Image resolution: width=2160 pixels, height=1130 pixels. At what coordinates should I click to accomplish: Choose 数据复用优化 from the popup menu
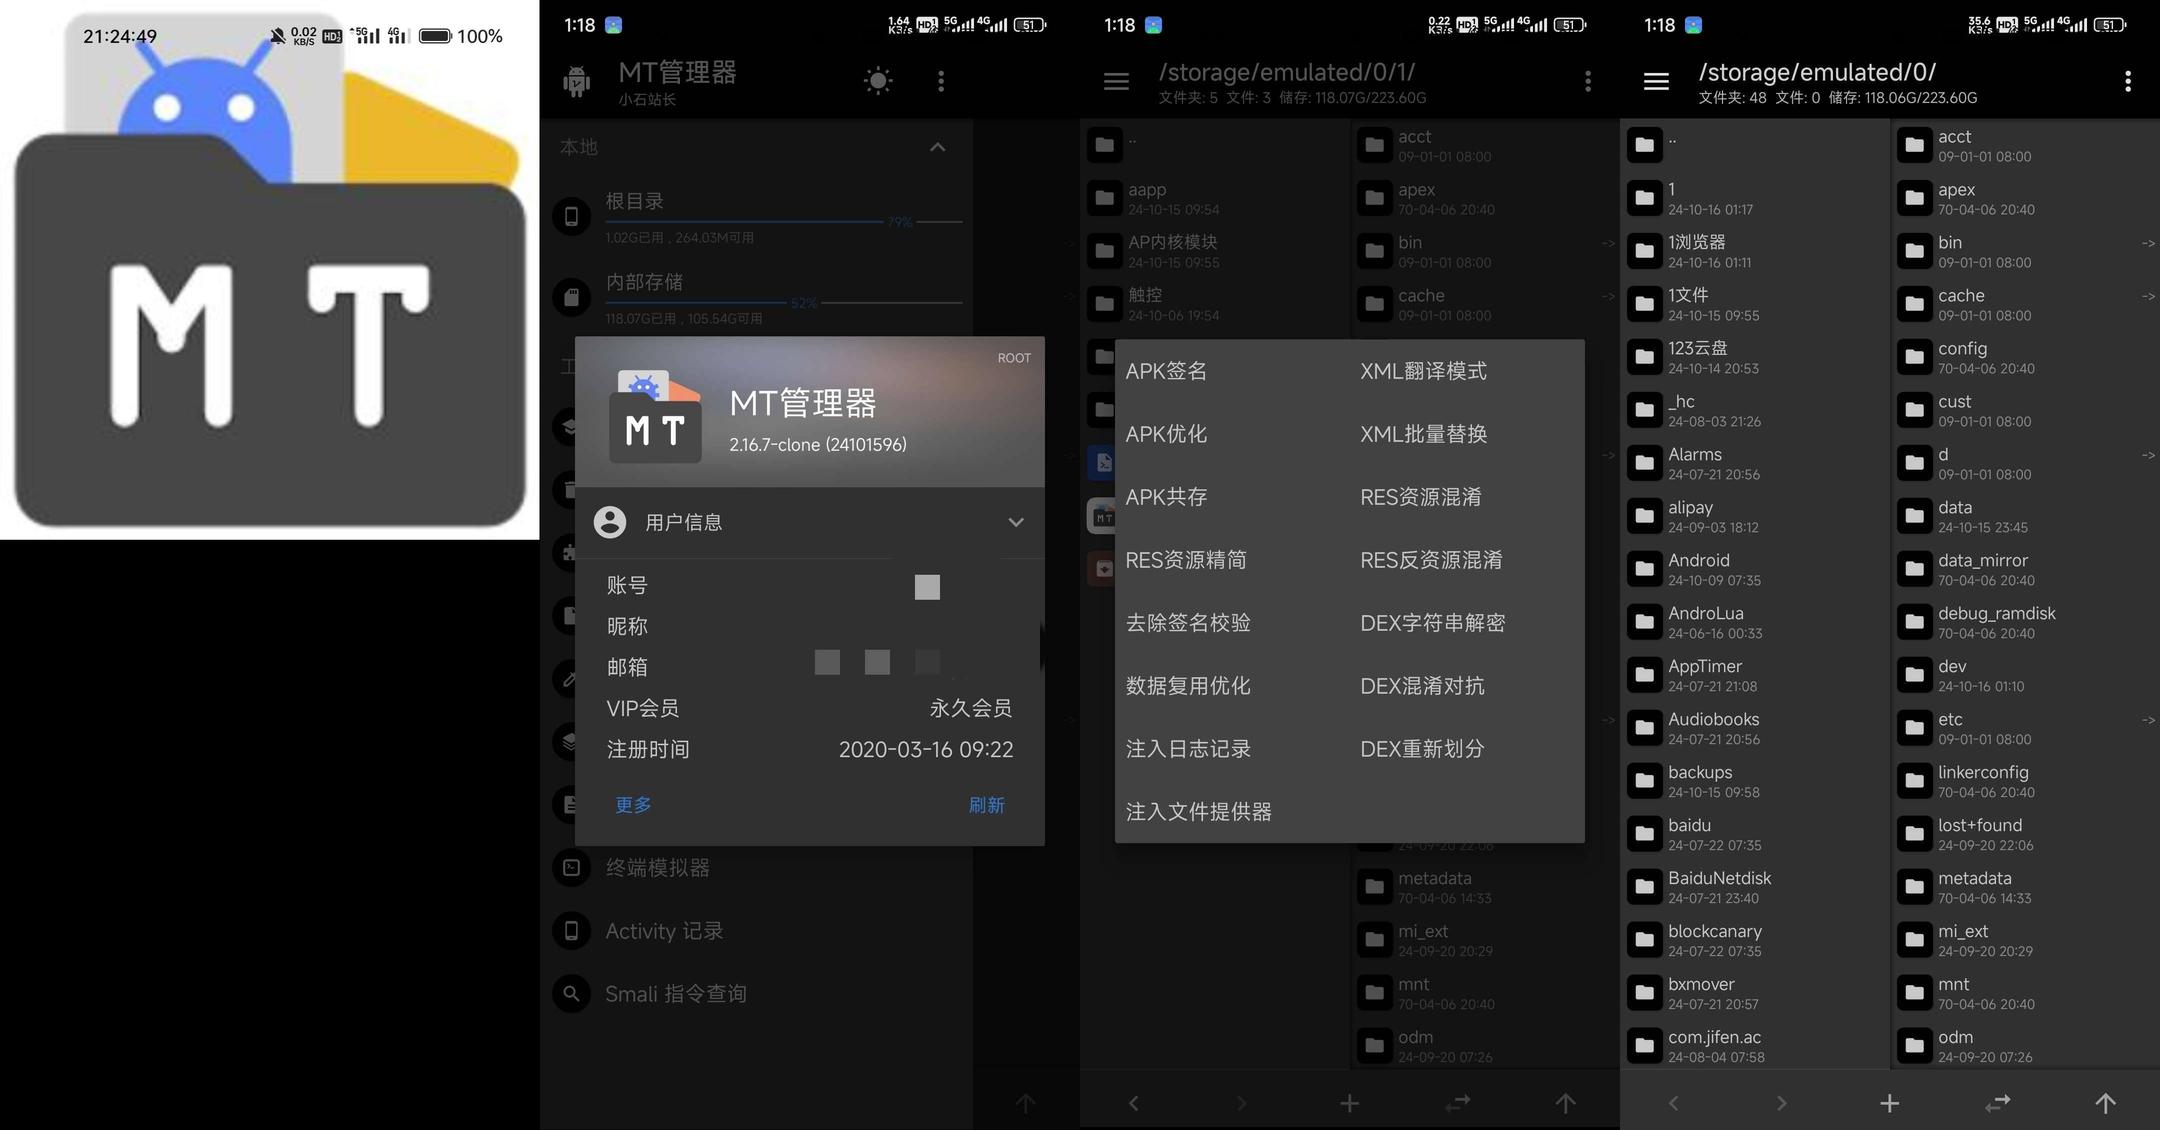[x=1188, y=686]
